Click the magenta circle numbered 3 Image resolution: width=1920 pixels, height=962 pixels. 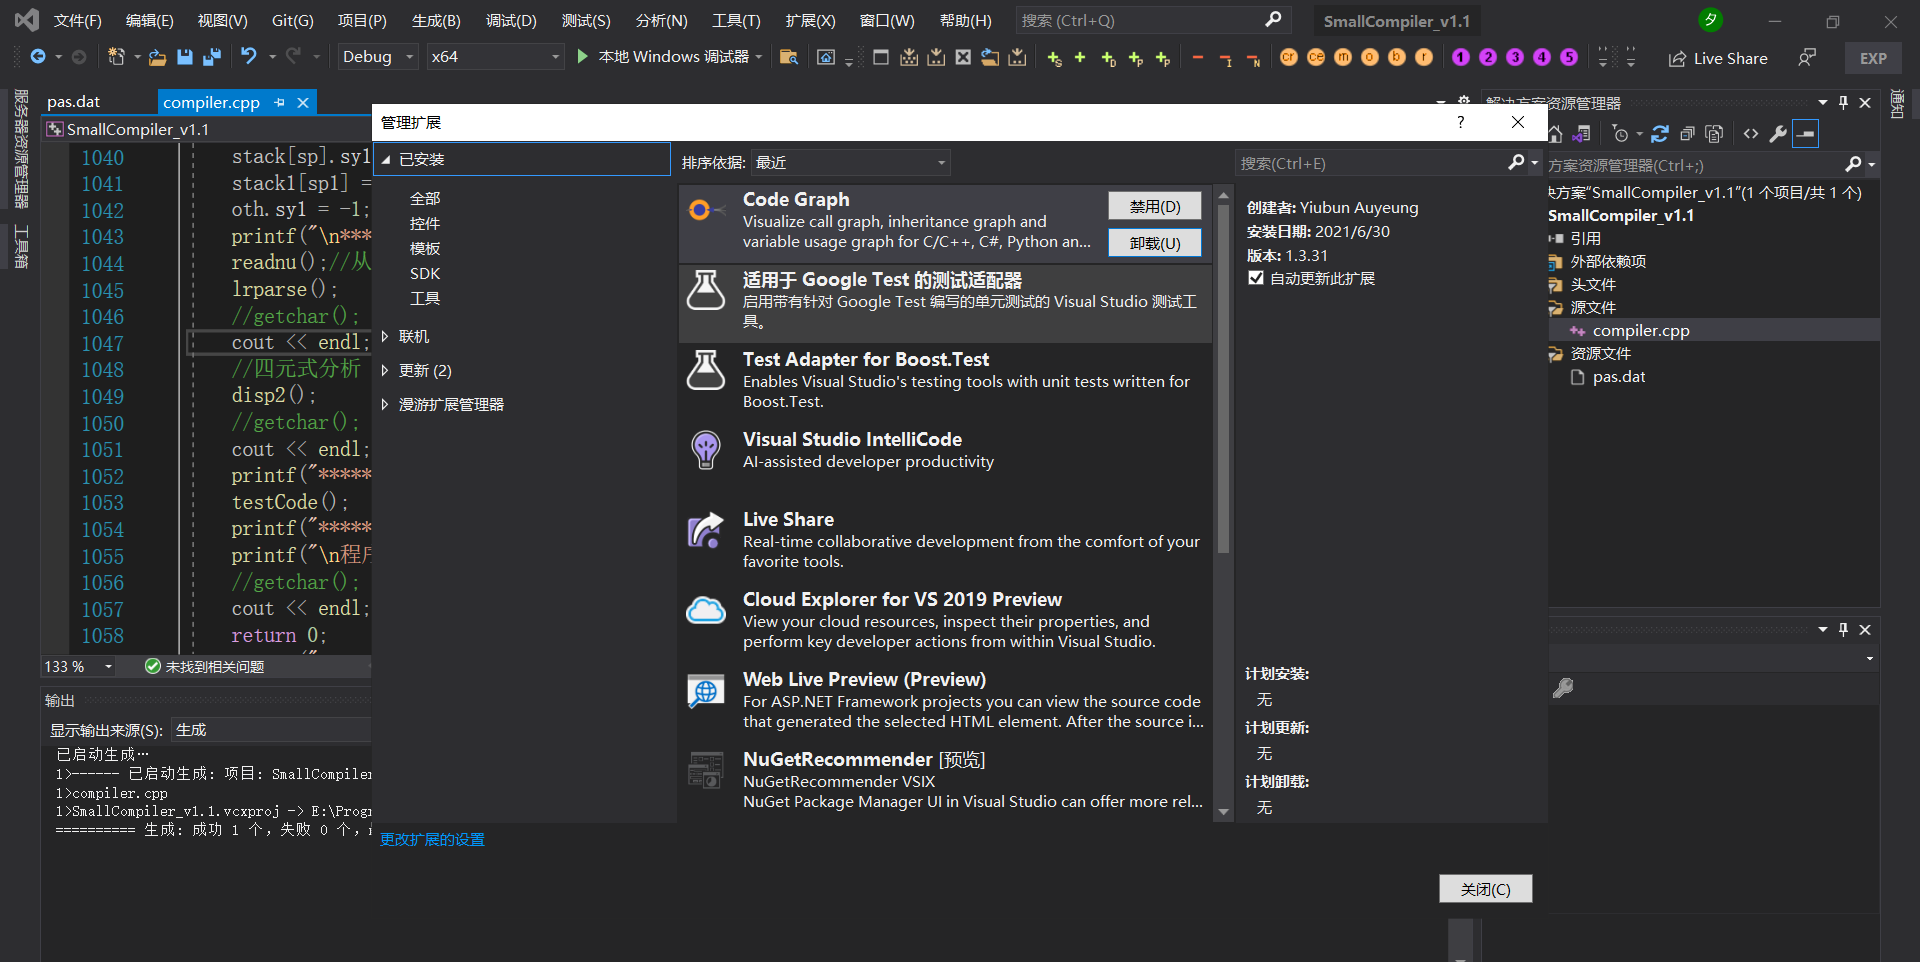click(x=1515, y=57)
